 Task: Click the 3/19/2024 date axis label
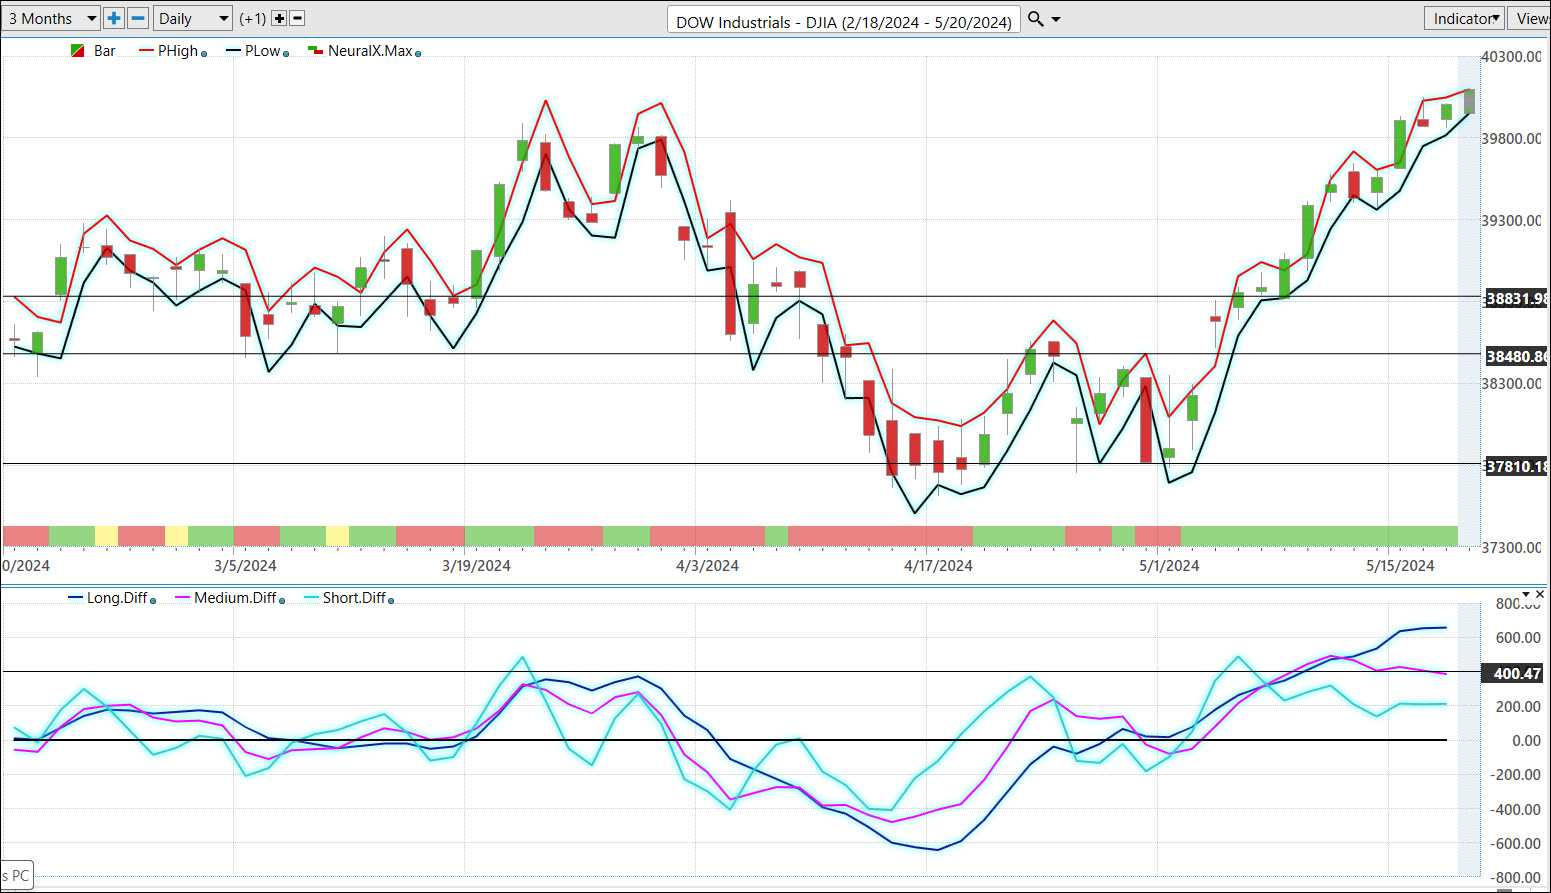point(476,566)
